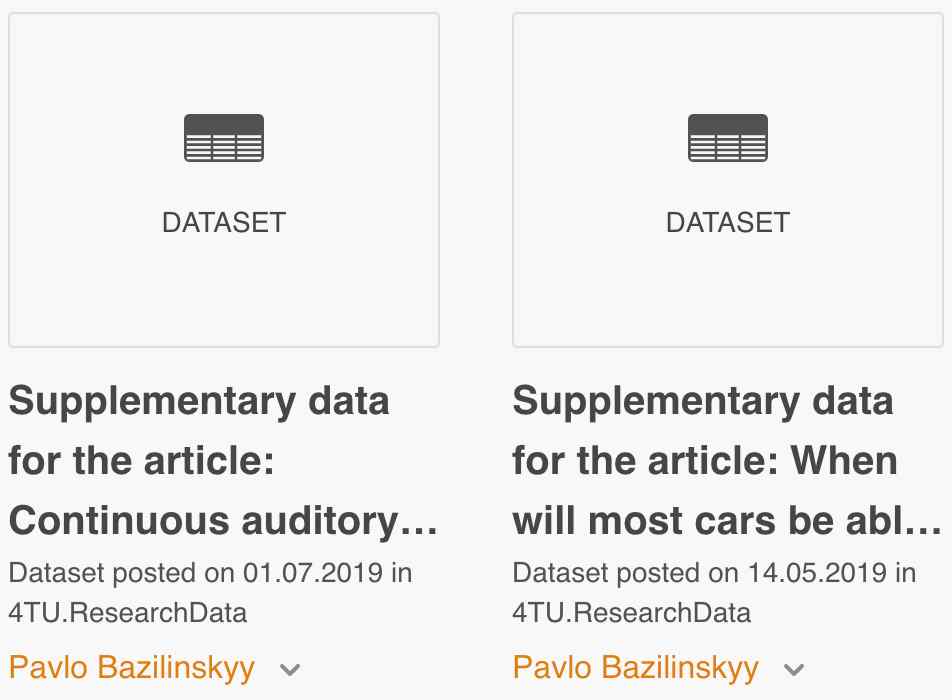
Task: Open Pavlo Bazilinskyy's profile under the left dataset
Action: click(x=132, y=668)
